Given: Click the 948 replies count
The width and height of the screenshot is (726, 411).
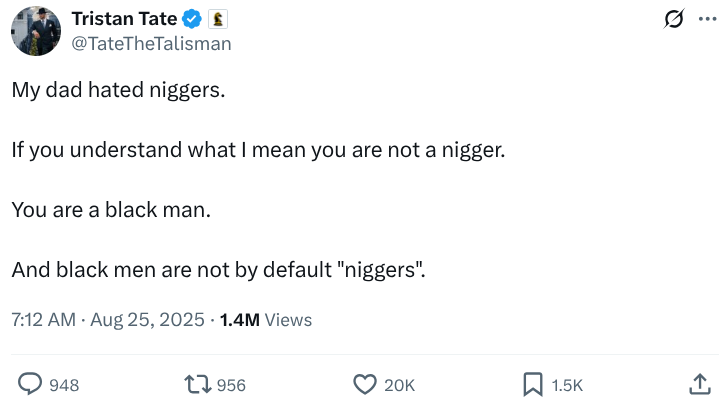Looking at the screenshot, I should click(64, 385).
